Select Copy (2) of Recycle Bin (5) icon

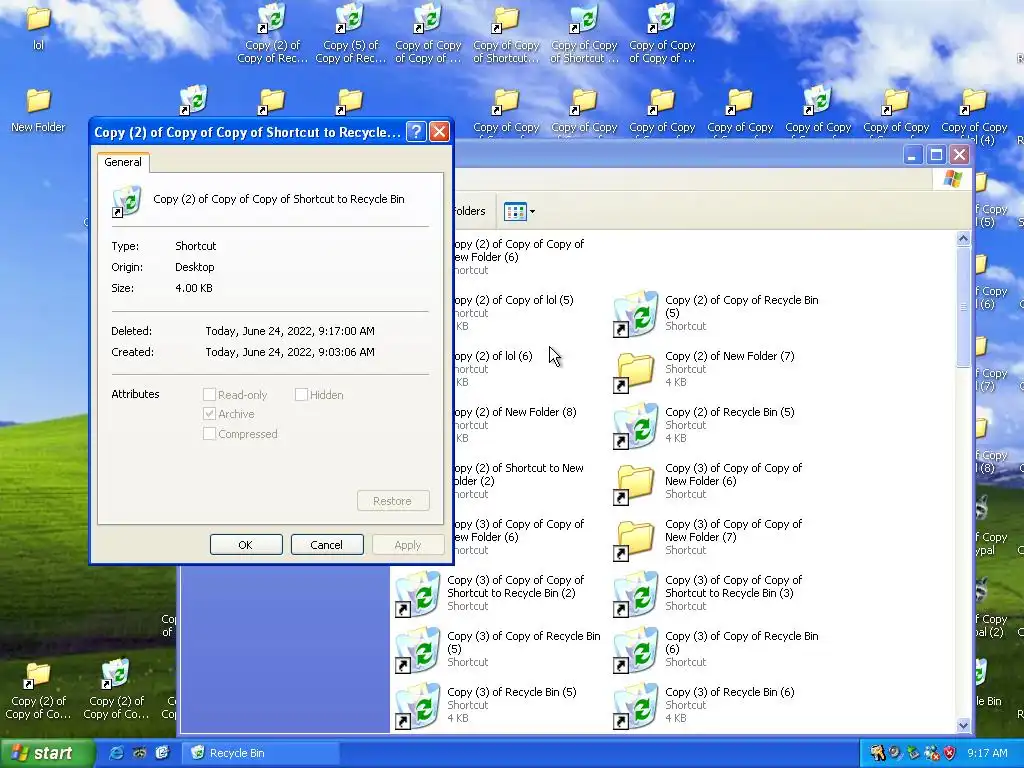(x=635, y=426)
